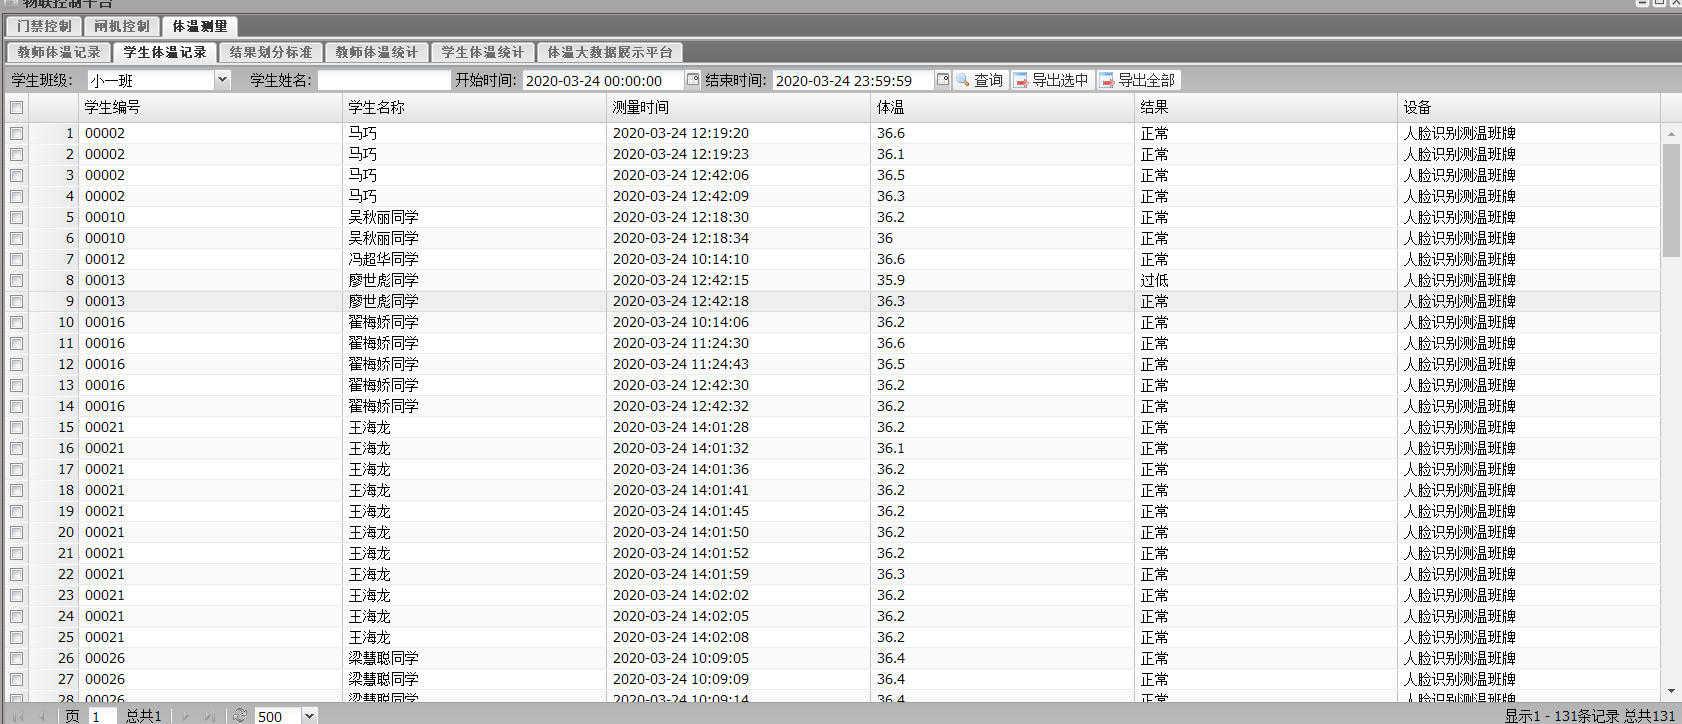This screenshot has height=724, width=1682.
Task: Go to last page with pager icon
Action: 210,716
